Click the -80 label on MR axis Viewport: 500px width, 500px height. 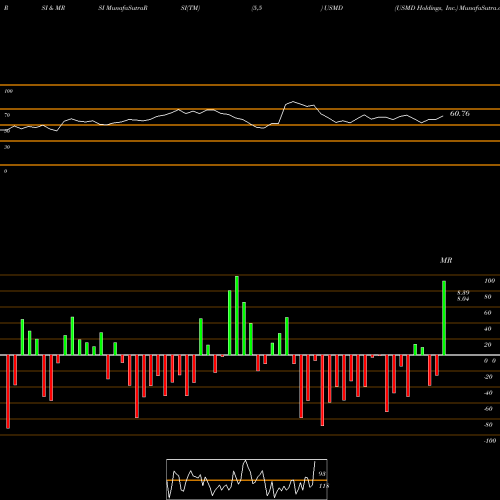(488, 425)
